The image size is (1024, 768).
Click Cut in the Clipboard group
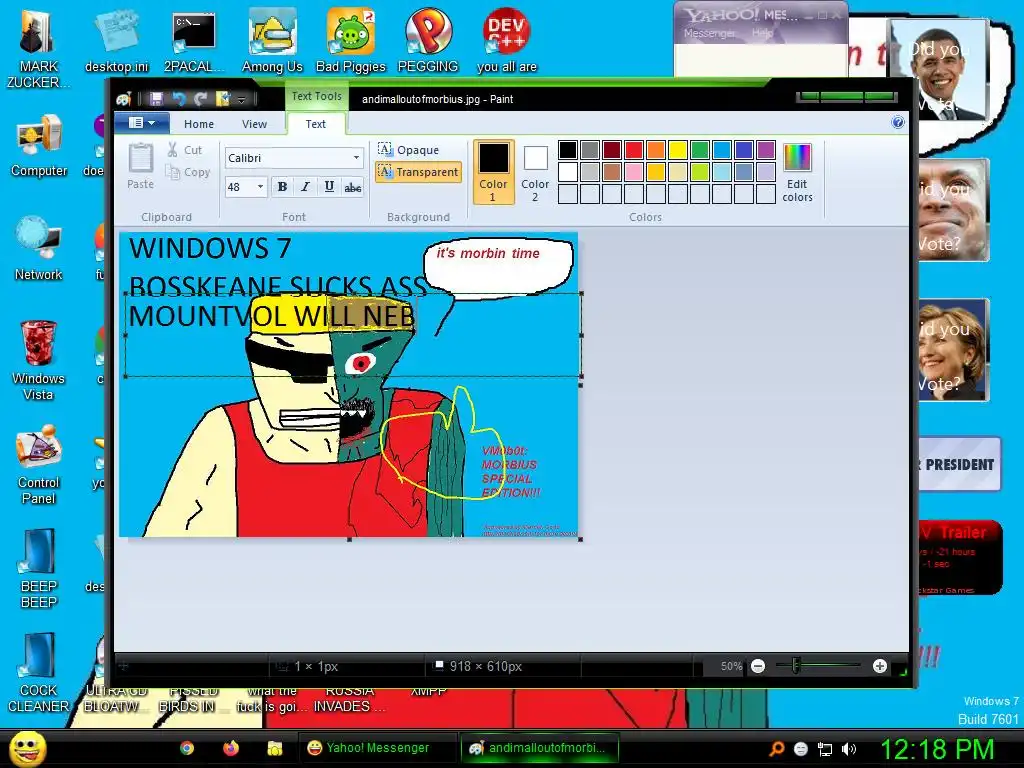(x=185, y=150)
